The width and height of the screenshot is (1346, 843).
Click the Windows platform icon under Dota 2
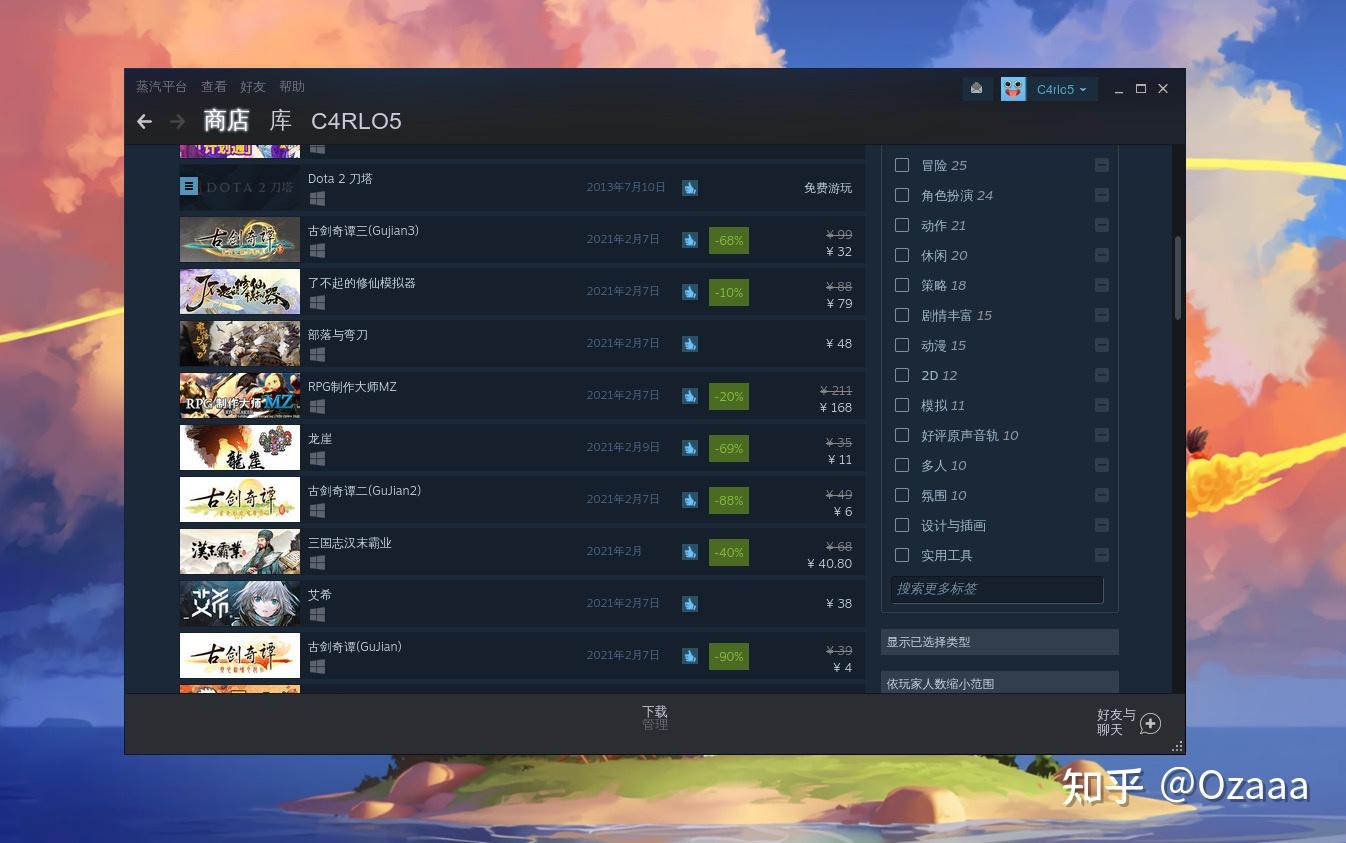[317, 198]
